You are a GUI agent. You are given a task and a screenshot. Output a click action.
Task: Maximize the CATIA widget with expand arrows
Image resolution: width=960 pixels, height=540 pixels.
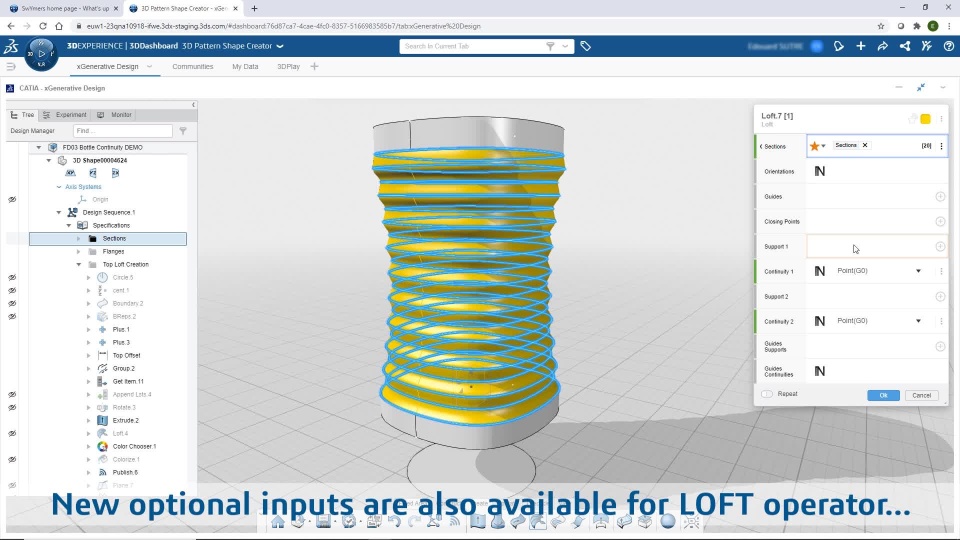[x=921, y=88]
